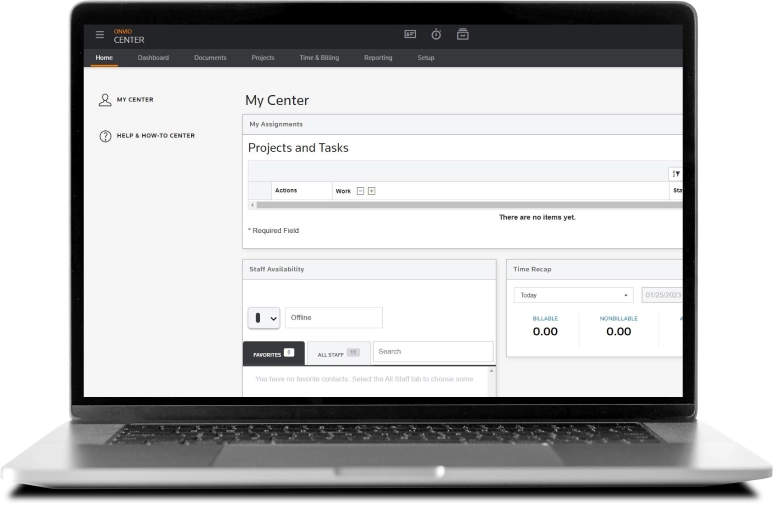Open the availability status color dropdown
The image size is (773, 505).
[264, 318]
